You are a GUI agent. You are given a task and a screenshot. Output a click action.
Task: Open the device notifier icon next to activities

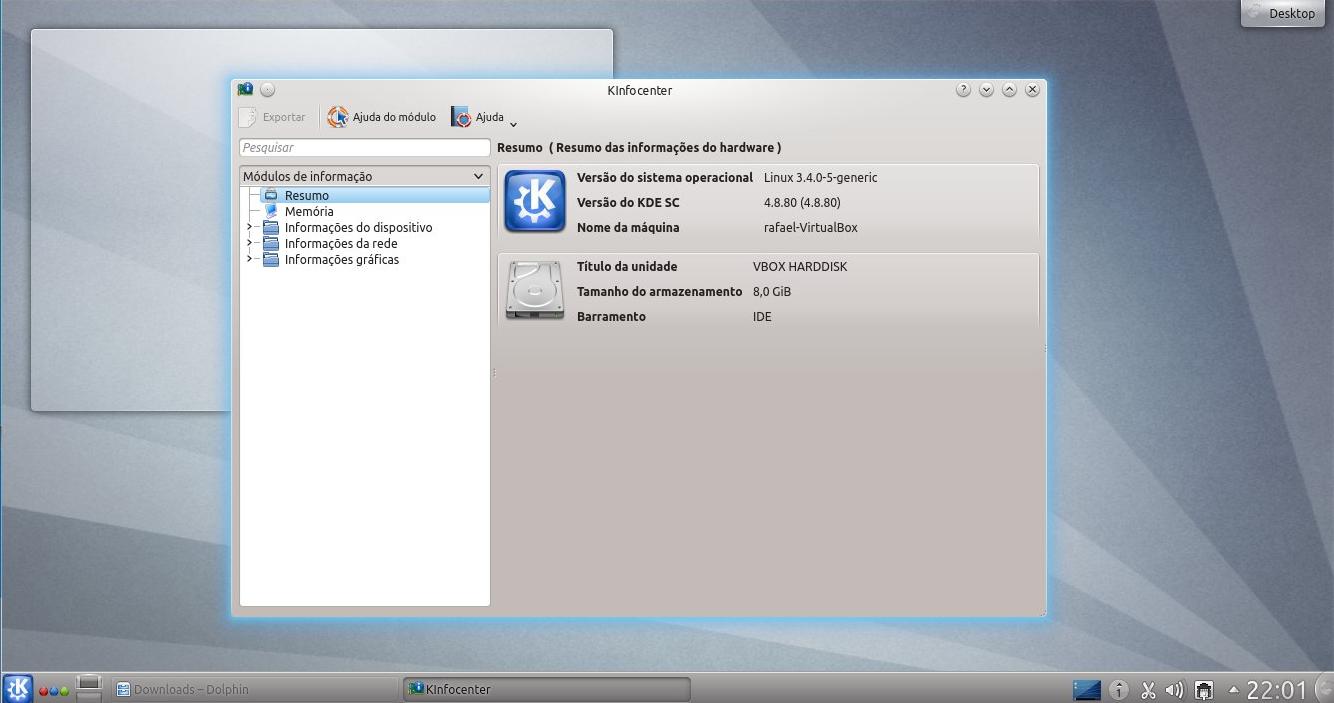[x=89, y=688]
